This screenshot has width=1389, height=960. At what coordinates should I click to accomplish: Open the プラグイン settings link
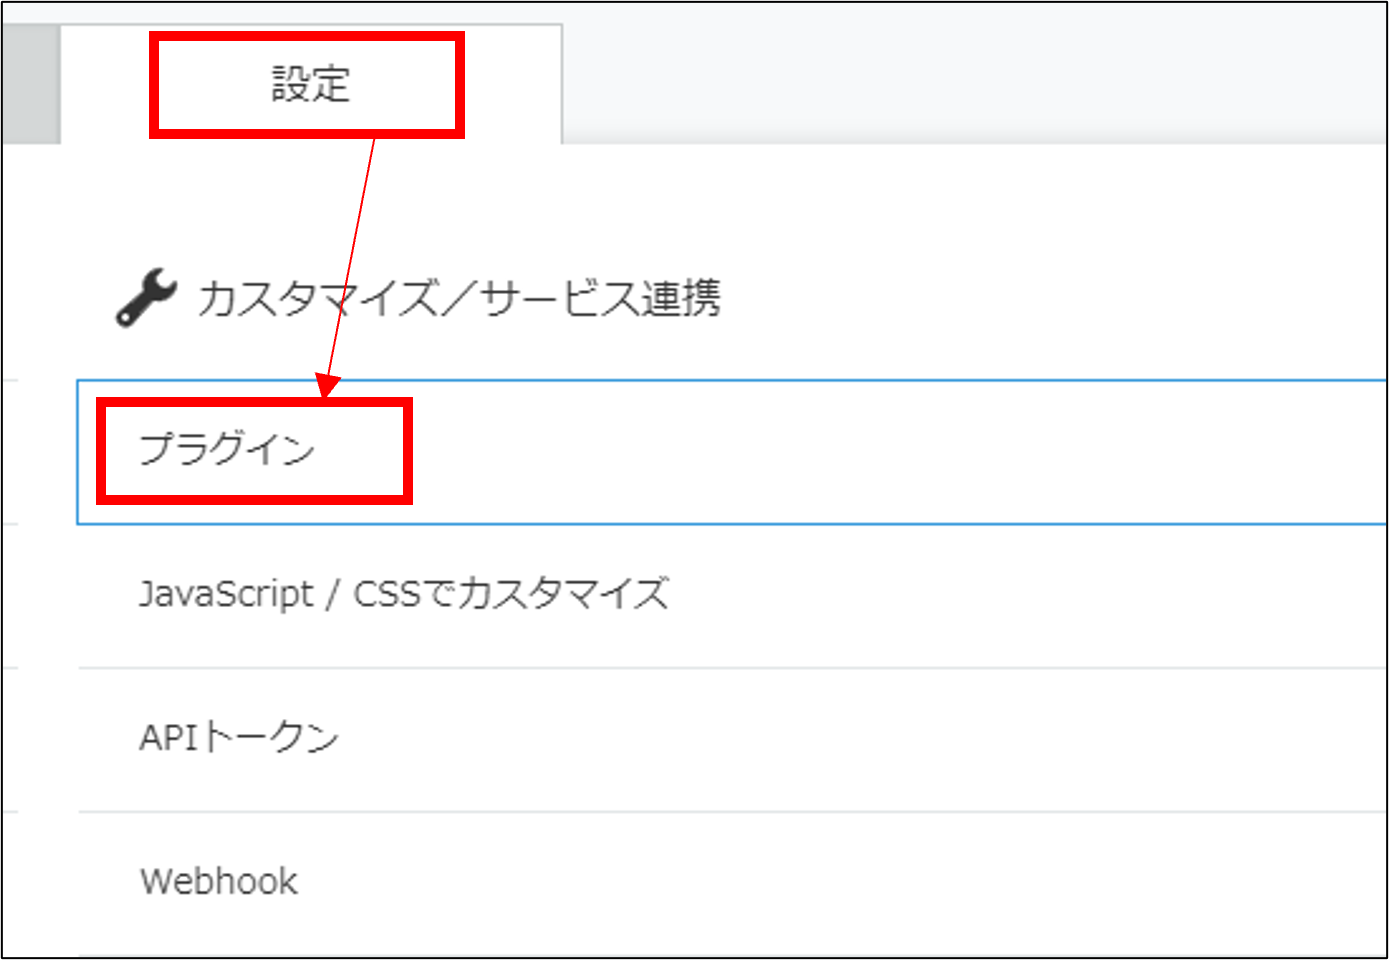point(227,450)
